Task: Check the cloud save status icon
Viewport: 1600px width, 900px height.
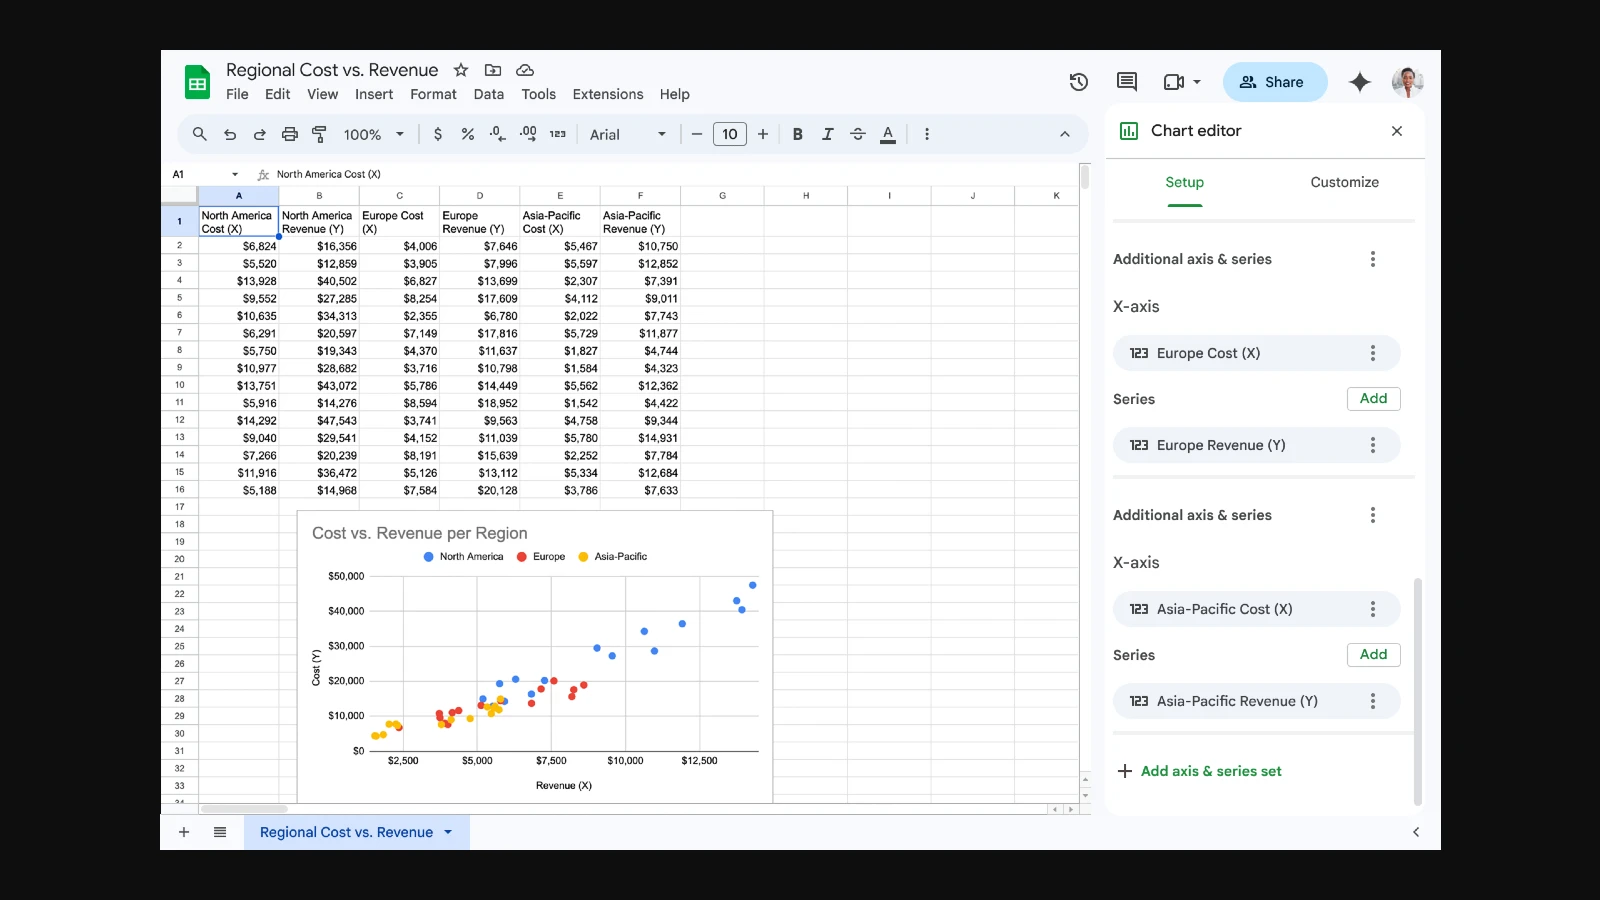Action: 525,70
